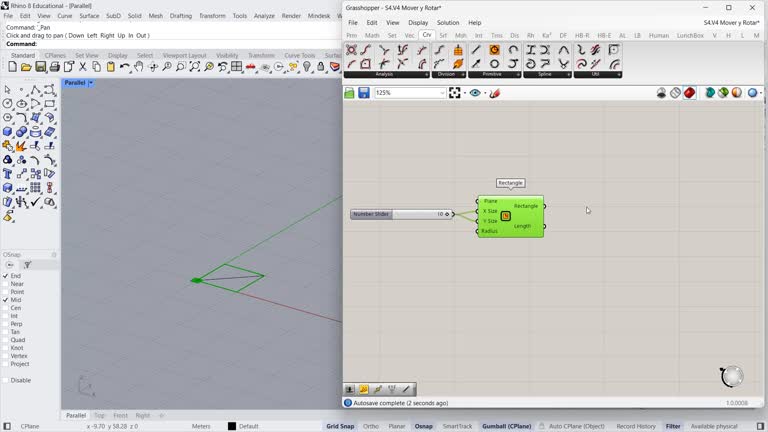Click the Text object tool in left sidebar

[x=8, y=173]
